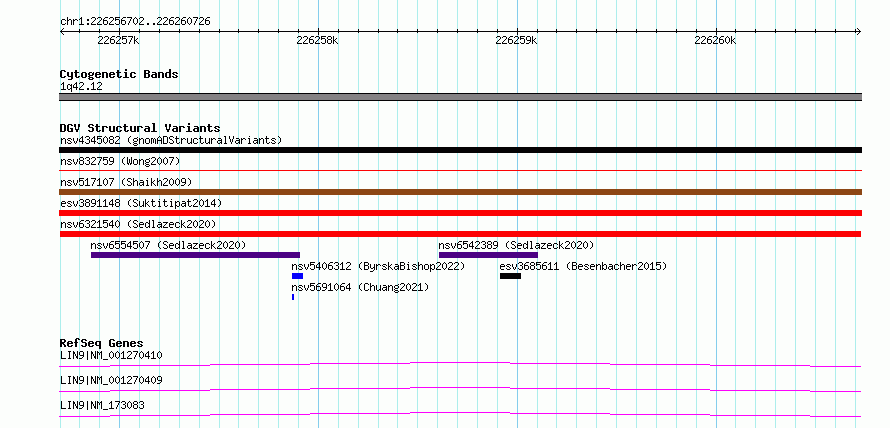Click the 1q42.12 band label
Image resolution: width=890 pixels, height=428 pixels.
(81, 87)
